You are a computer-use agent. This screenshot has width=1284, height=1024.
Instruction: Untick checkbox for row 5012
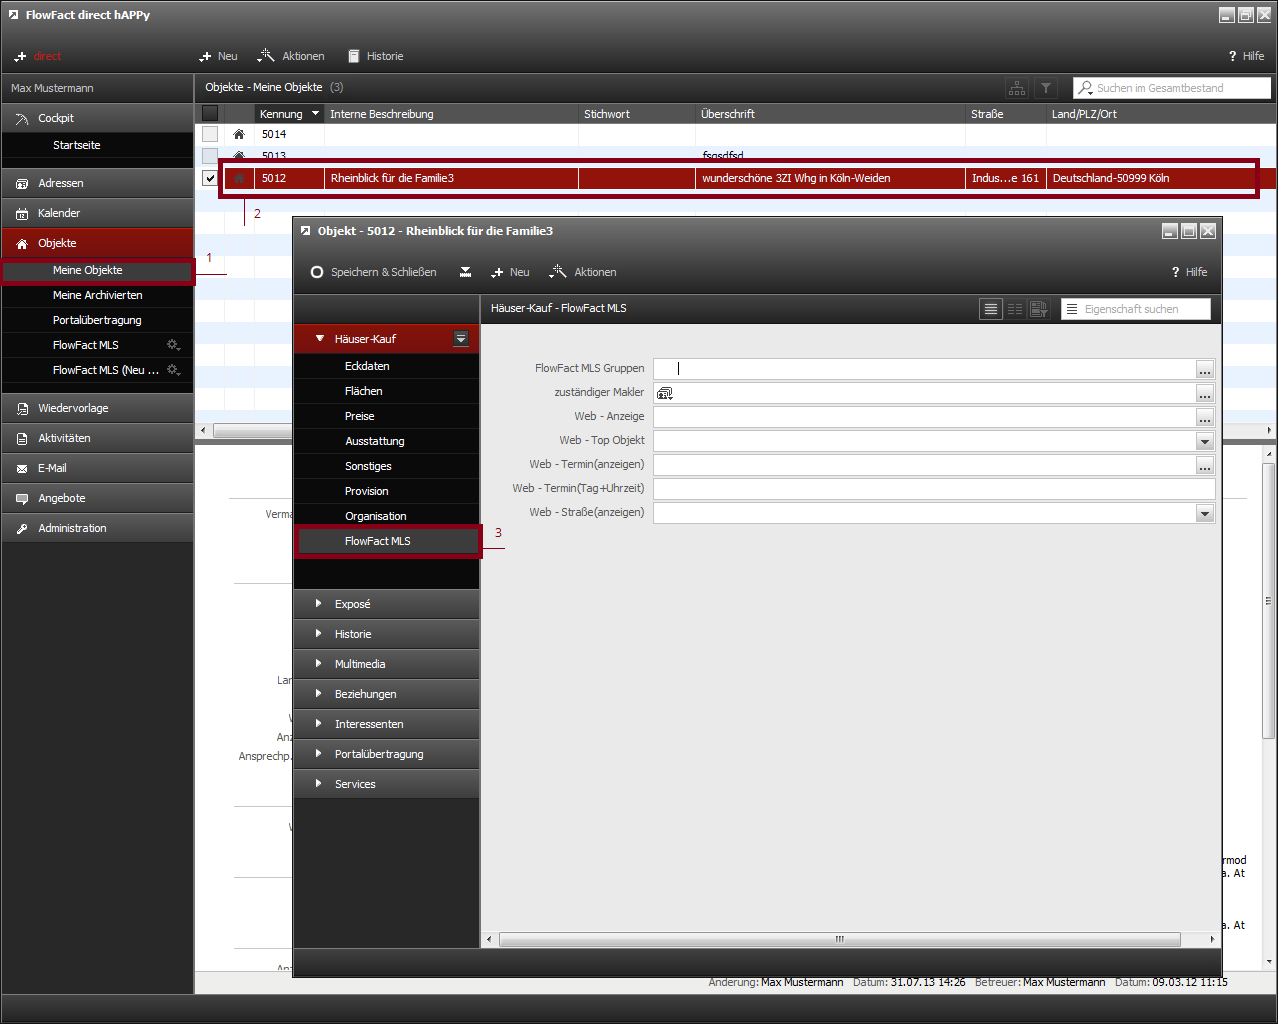click(x=210, y=178)
